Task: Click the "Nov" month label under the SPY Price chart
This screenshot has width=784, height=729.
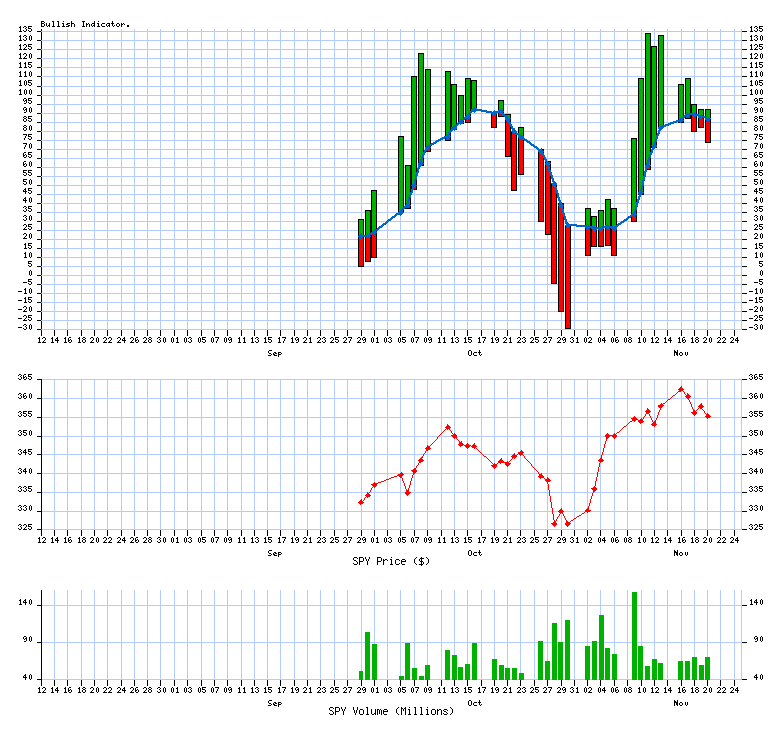Action: click(x=681, y=553)
